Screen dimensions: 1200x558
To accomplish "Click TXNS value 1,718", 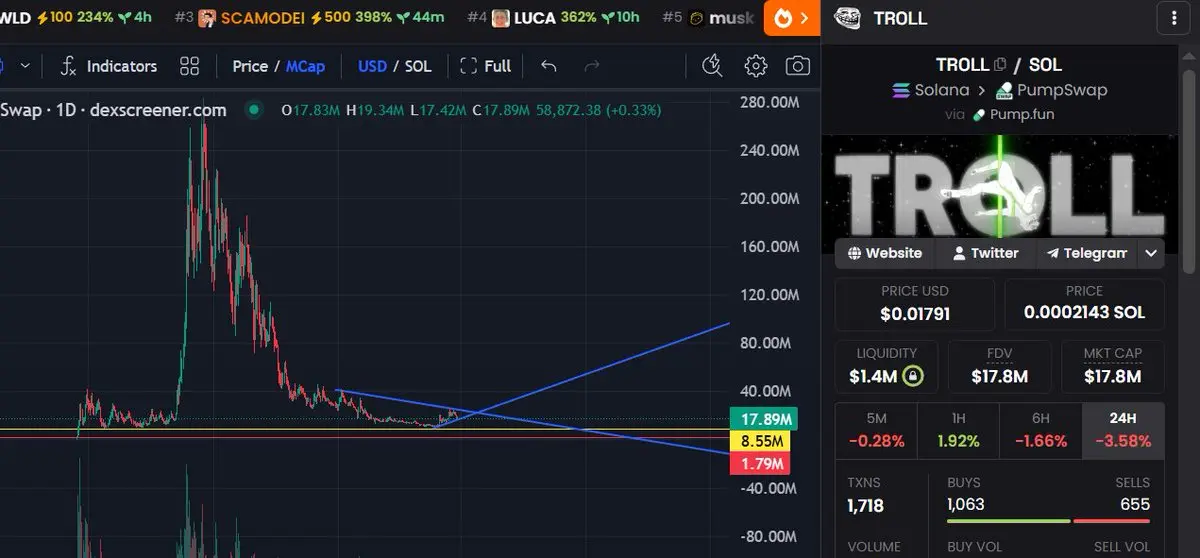I will (866, 505).
